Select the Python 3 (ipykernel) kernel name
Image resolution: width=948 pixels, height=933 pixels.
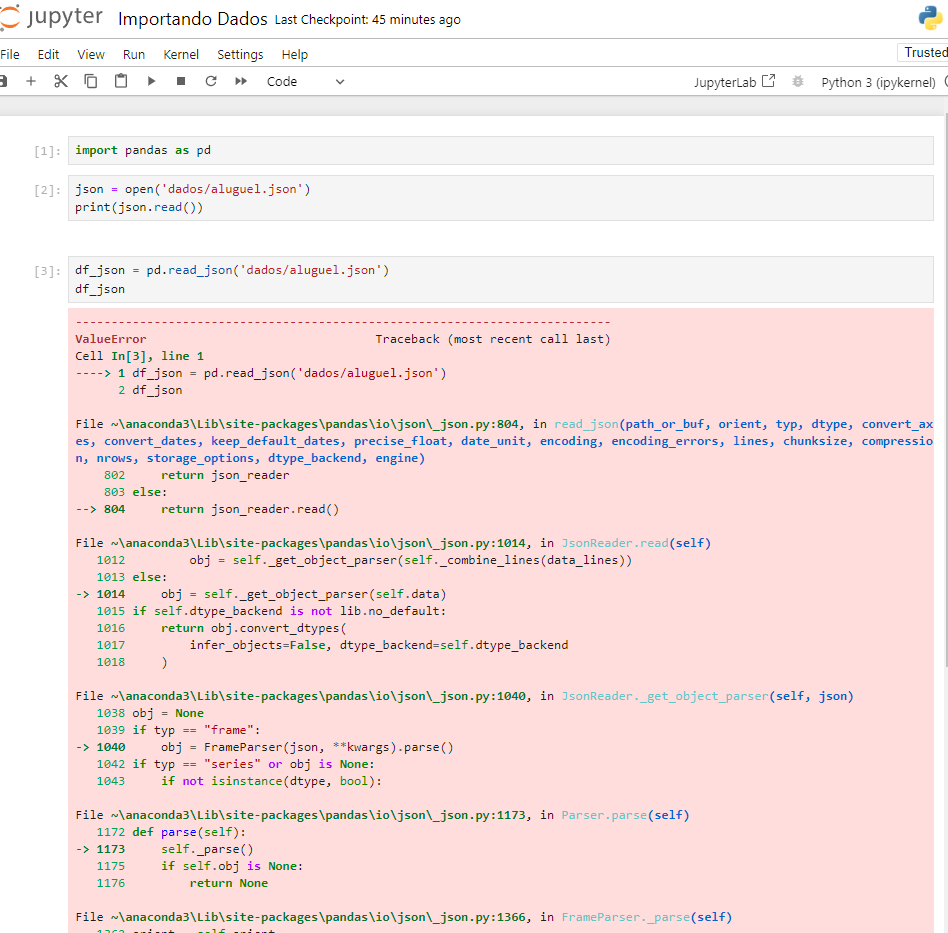[878, 82]
